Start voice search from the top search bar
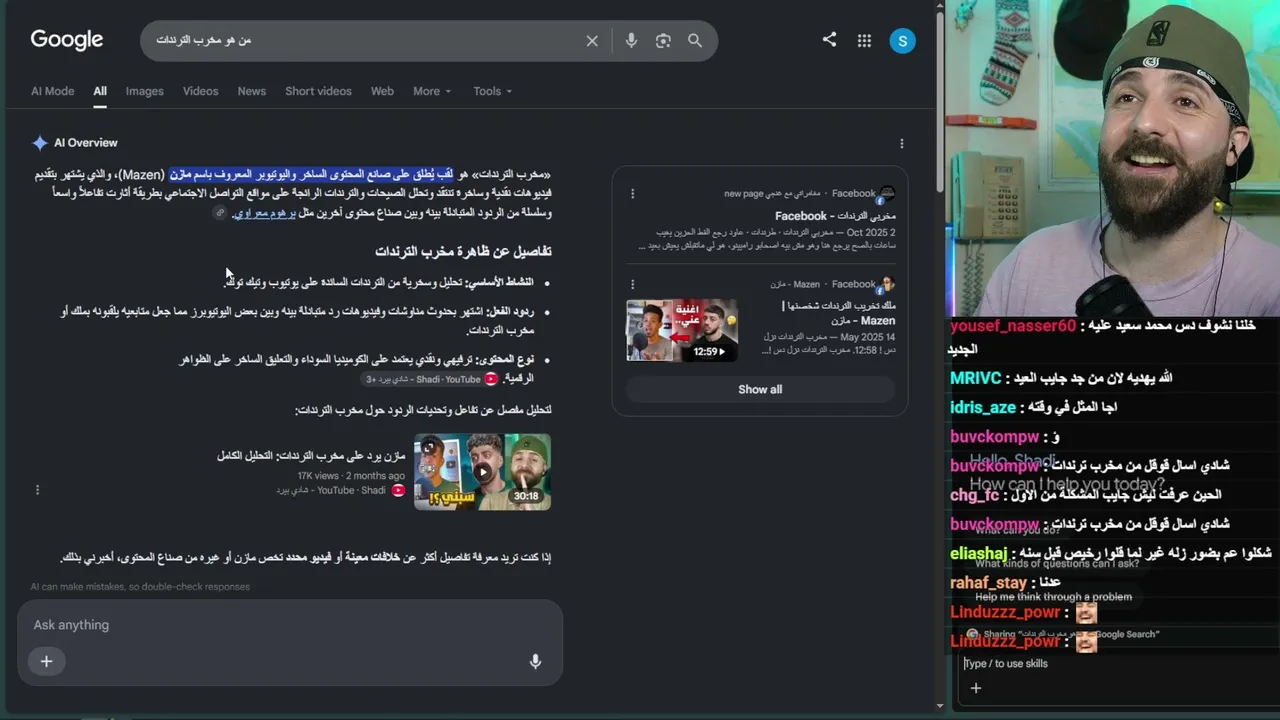The image size is (1280, 720). (x=631, y=41)
